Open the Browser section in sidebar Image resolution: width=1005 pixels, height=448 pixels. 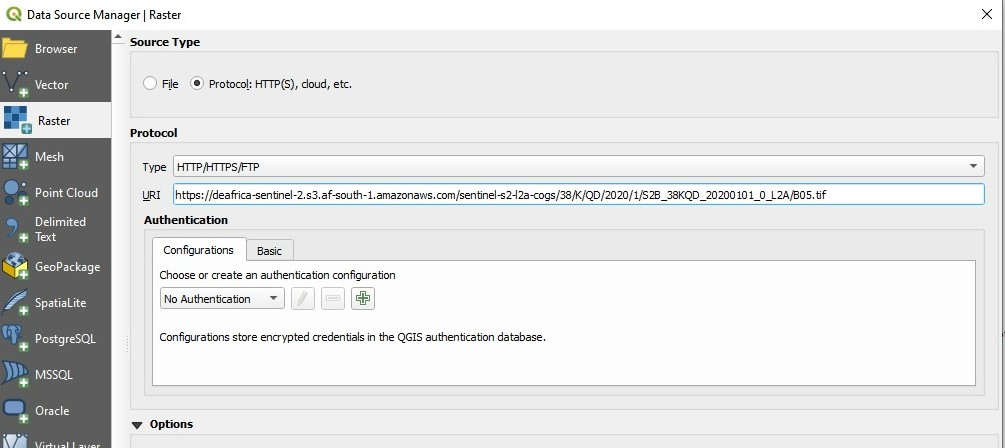(55, 49)
